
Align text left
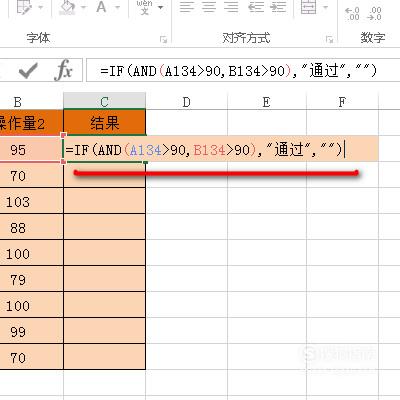click(186, 7)
